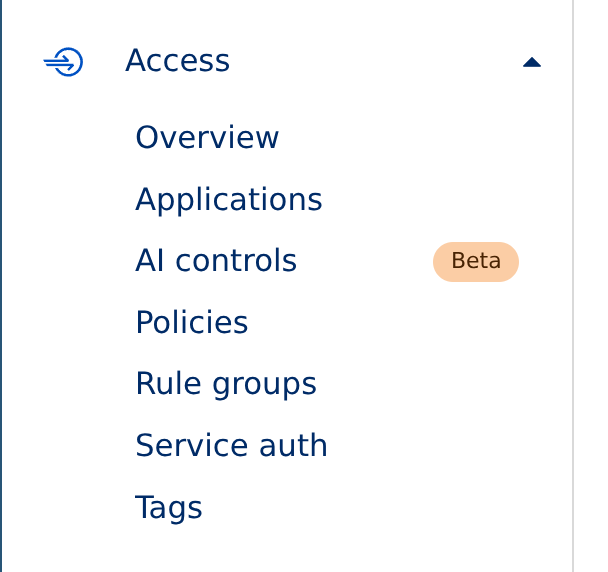Choose the Applications submenu entry
Screen dimensions: 608x572
(228, 200)
